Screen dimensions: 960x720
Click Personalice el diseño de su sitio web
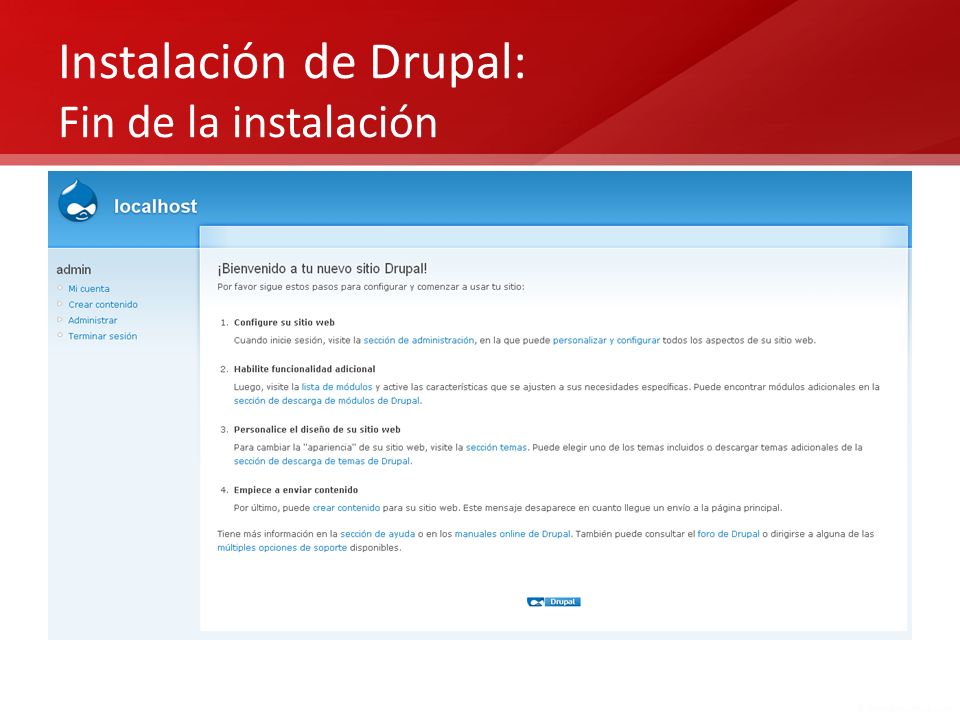click(x=317, y=430)
